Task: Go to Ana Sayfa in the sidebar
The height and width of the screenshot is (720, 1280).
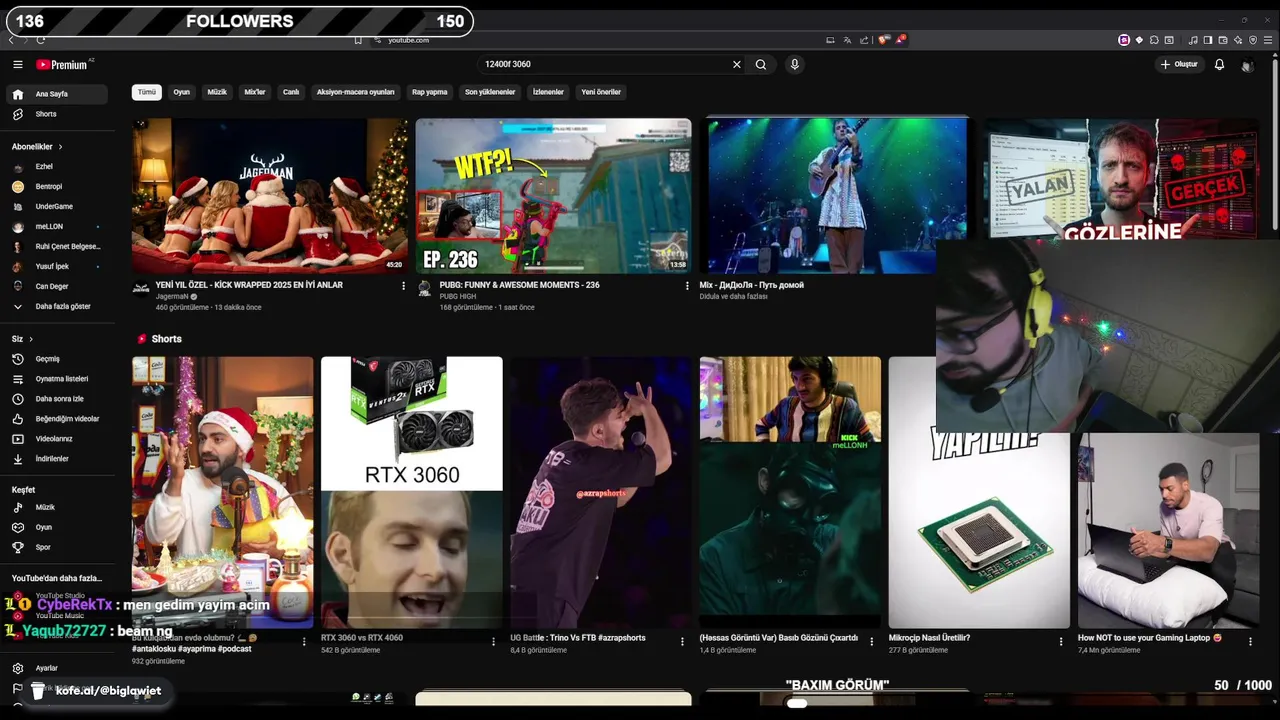Action: click(x=58, y=94)
